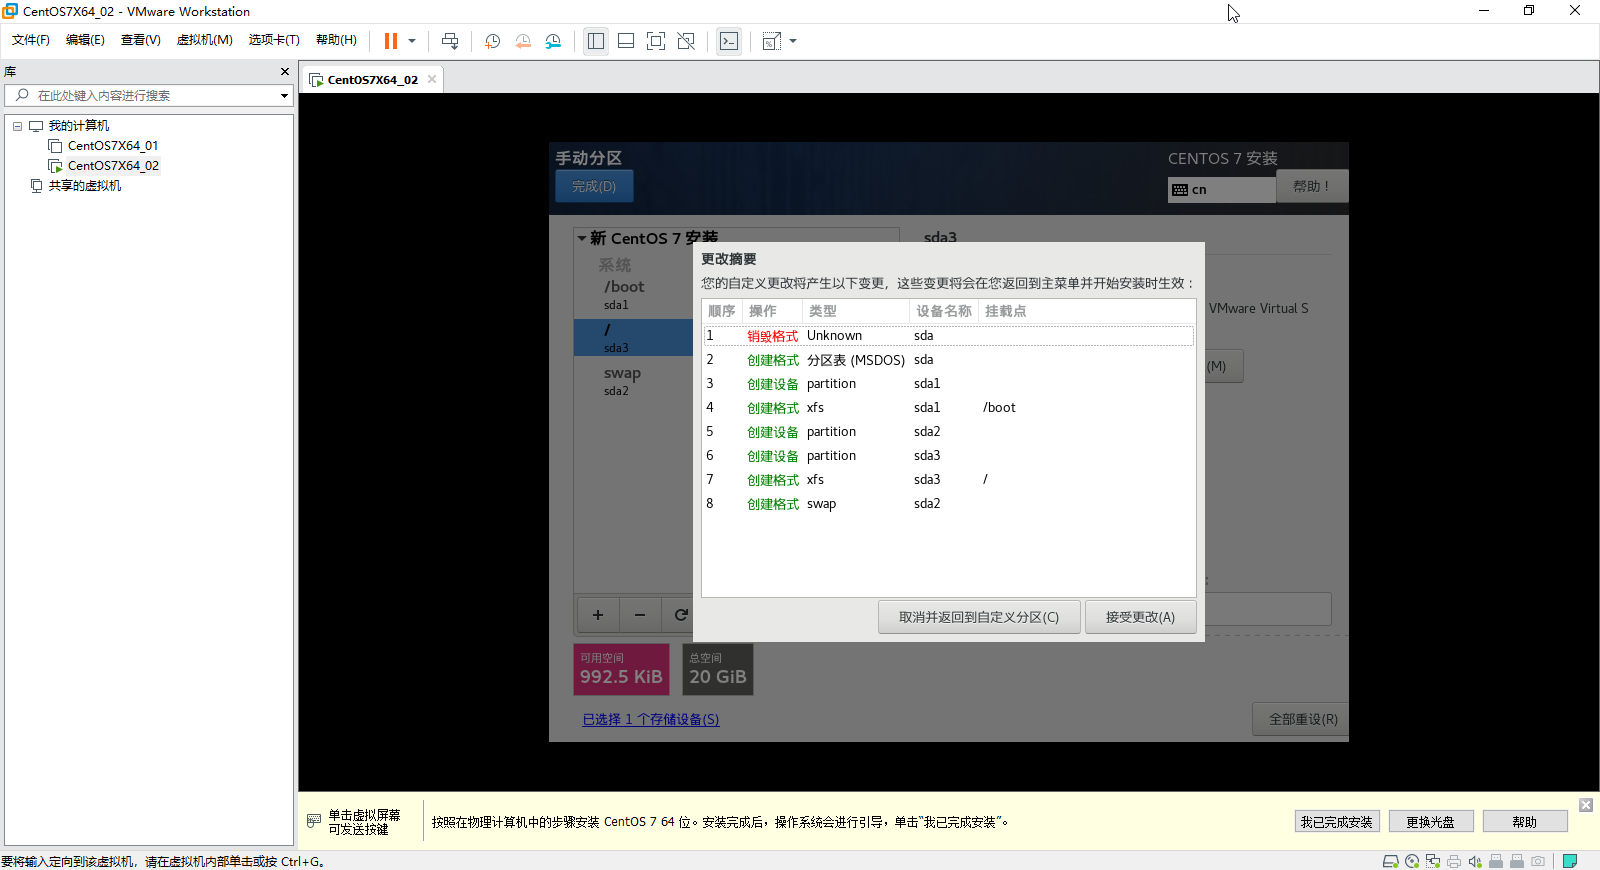The image size is (1600, 870).
Task: Switch to Unity mode icon
Action: [x=686, y=41]
